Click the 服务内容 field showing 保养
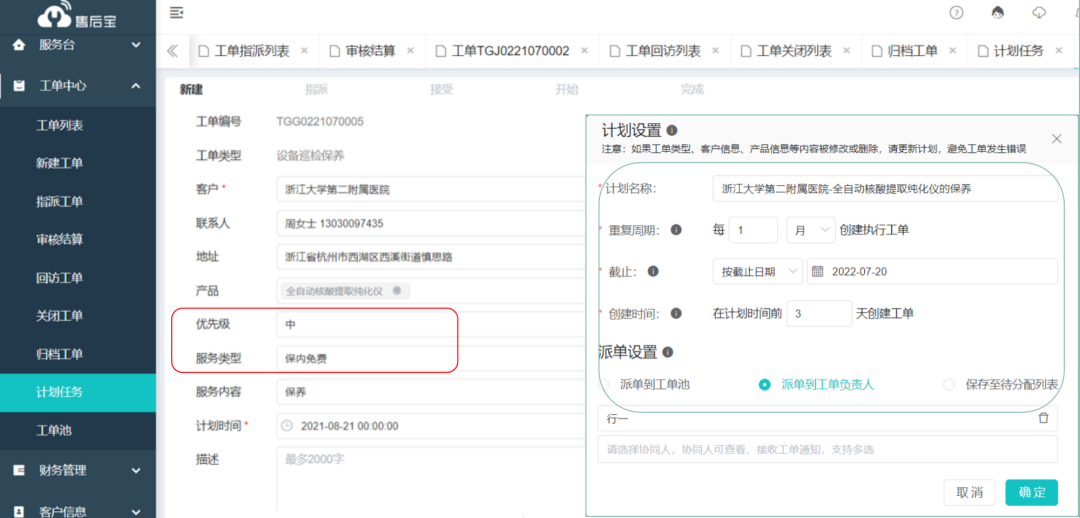Screen dimensions: 1080x518 [x=430, y=392]
